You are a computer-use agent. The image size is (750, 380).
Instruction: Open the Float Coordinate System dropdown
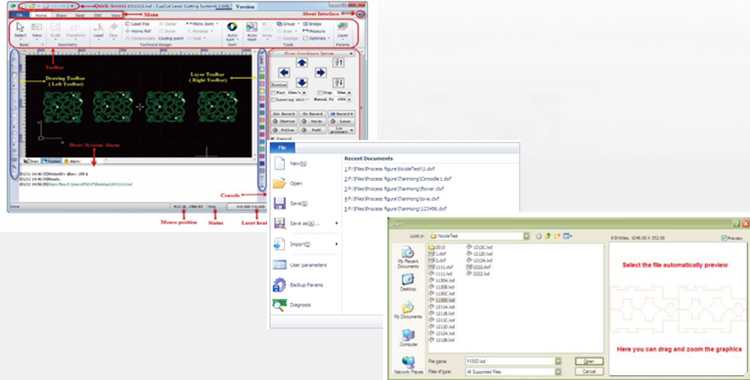click(x=352, y=54)
